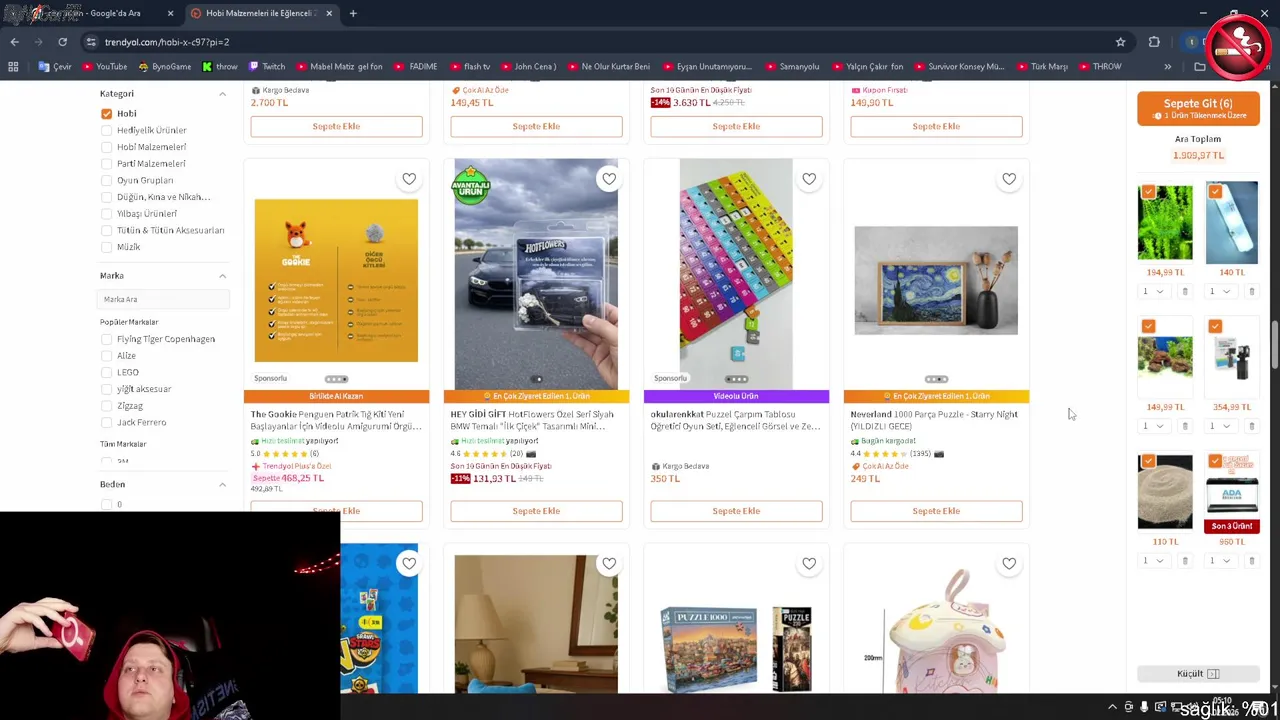Favorite the HotFlowers BMW gift product
Image resolution: width=1280 pixels, height=720 pixels.
609,179
